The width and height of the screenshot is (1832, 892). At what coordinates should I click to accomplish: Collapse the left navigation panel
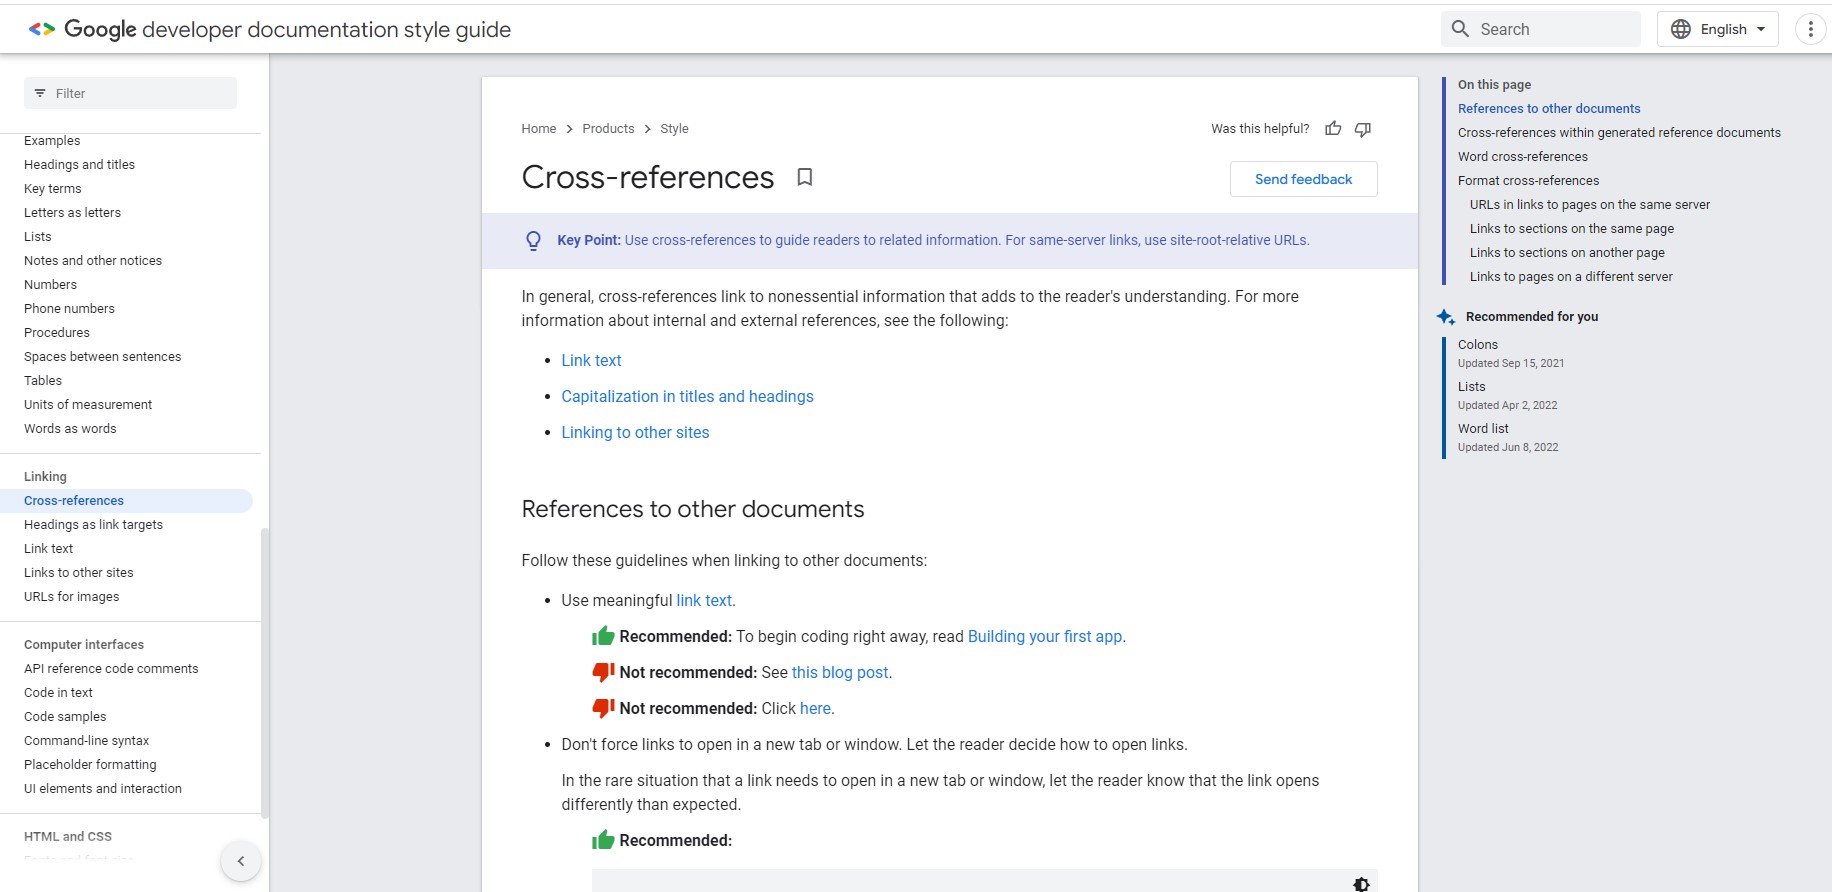pos(241,861)
